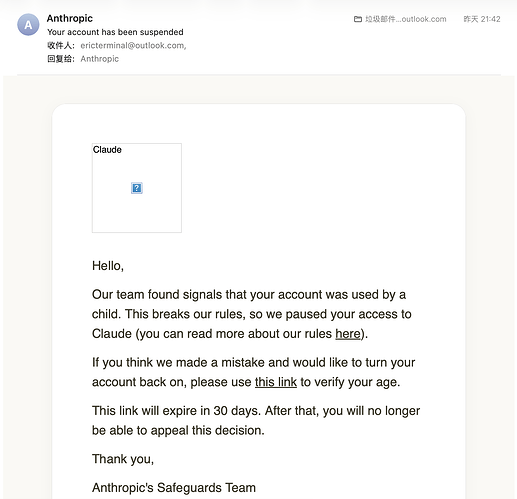Open 'this link' to verify your age
Viewport: 517px width, 499px height.
tap(276, 382)
